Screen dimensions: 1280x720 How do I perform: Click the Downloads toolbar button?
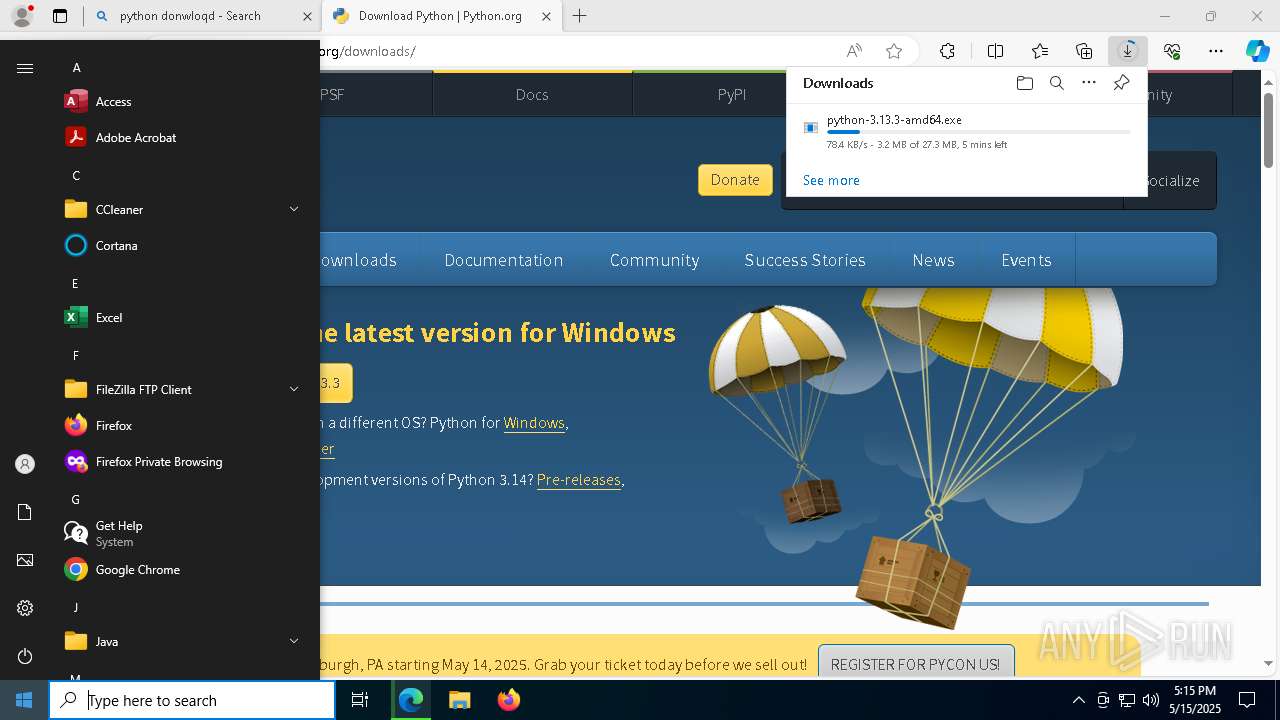pos(1128,51)
